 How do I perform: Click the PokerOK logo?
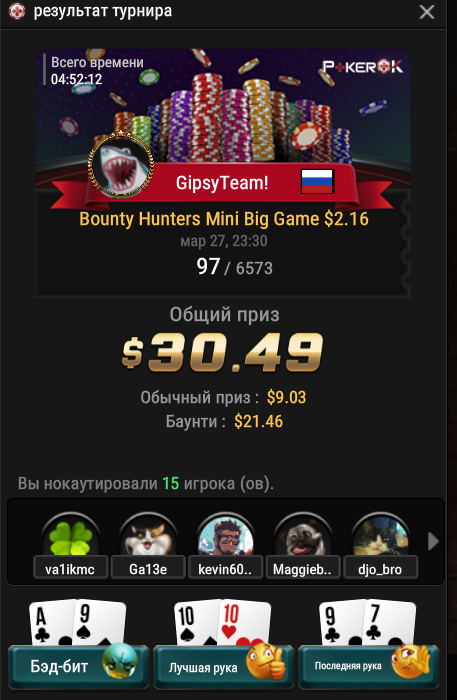click(x=362, y=67)
